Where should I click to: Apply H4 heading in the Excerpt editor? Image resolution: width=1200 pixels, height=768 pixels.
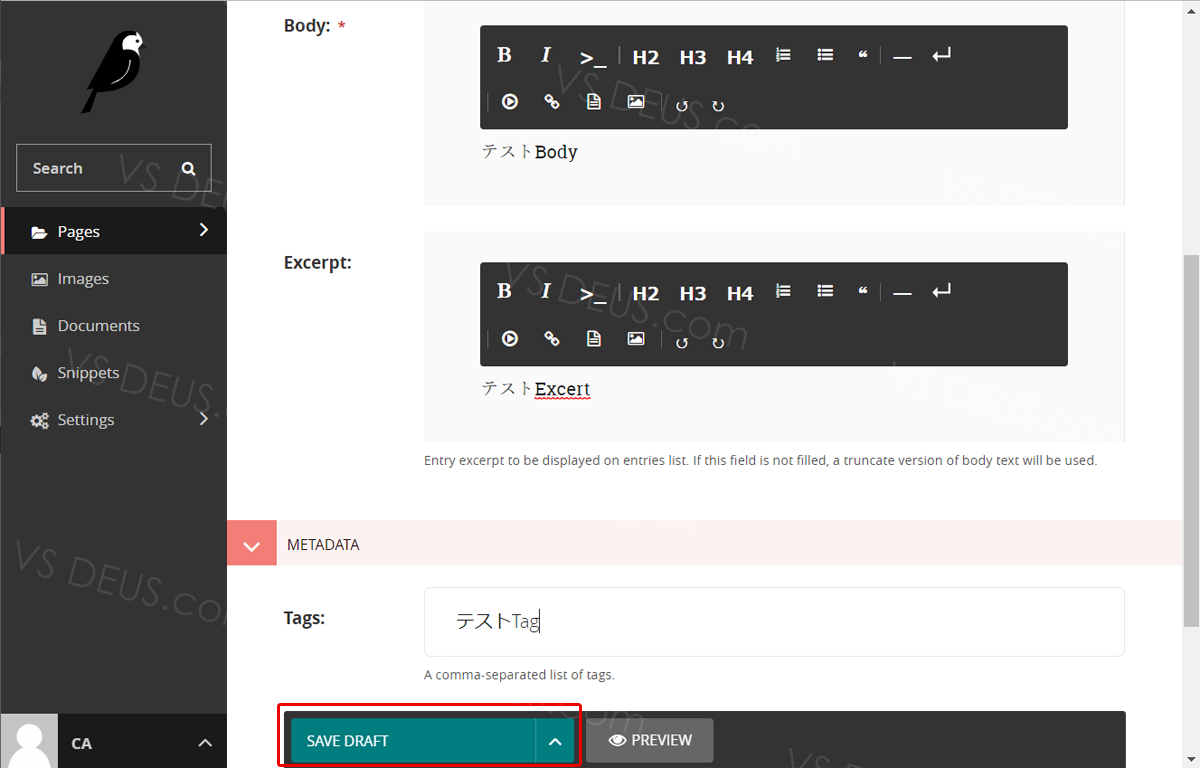tap(740, 293)
